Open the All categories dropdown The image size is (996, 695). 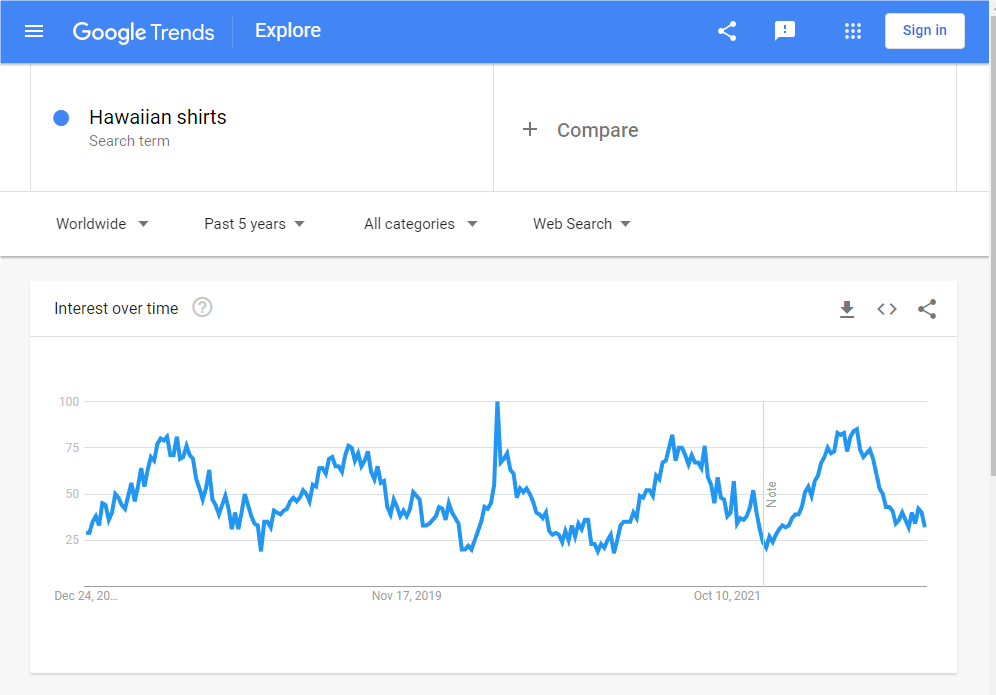coord(421,224)
